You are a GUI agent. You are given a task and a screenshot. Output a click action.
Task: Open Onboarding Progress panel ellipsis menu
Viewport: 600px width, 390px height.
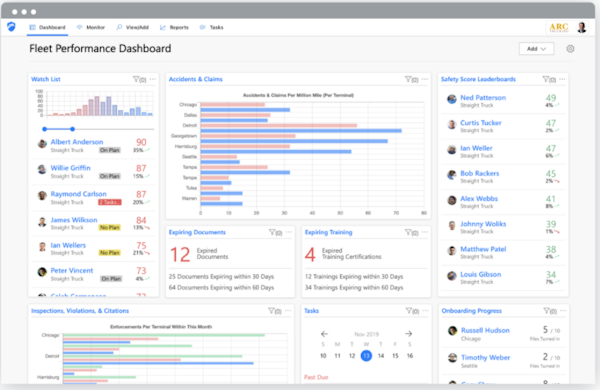tap(563, 311)
